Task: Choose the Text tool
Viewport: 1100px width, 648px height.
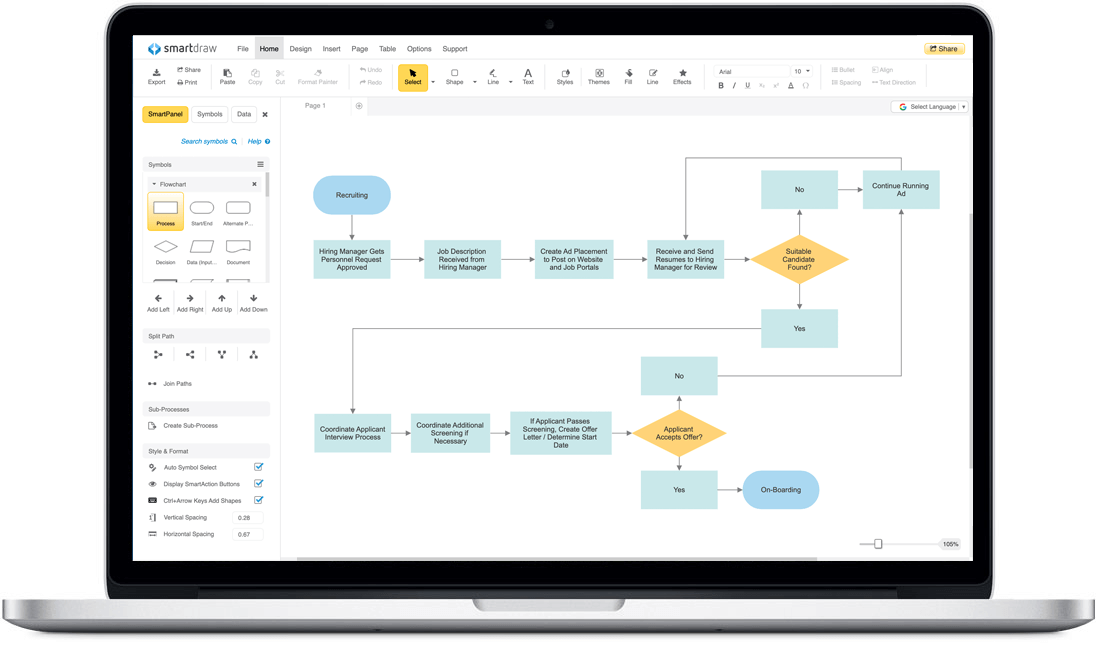Action: point(528,76)
